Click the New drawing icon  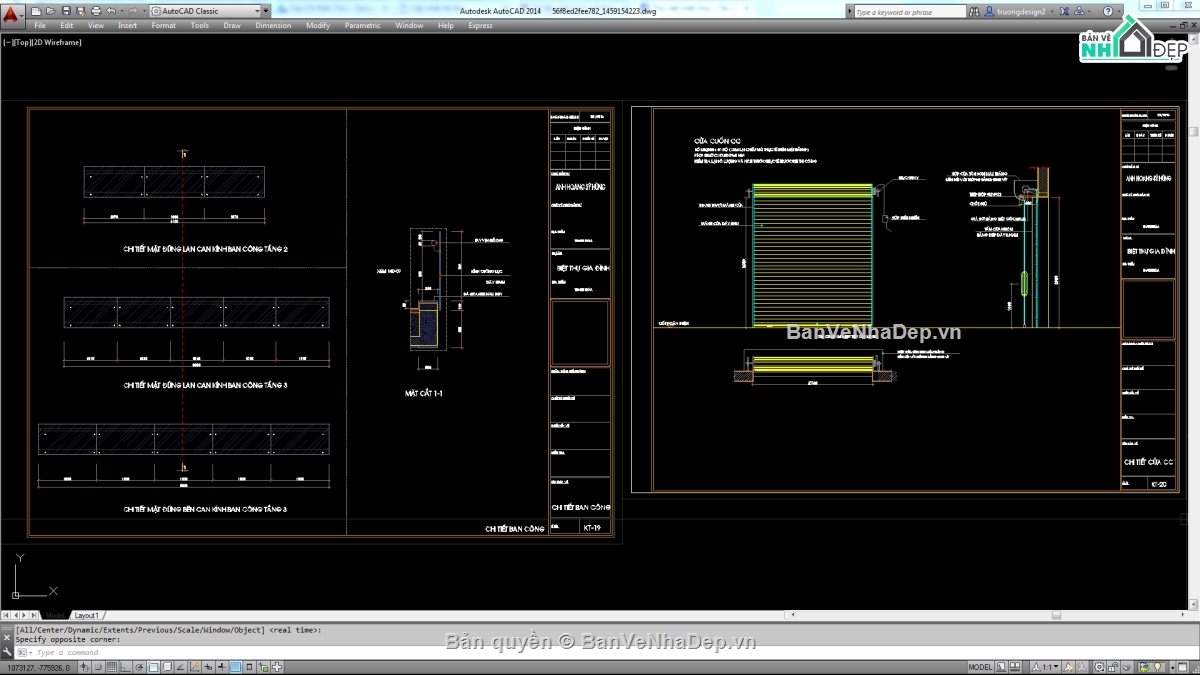pyautogui.click(x=38, y=11)
